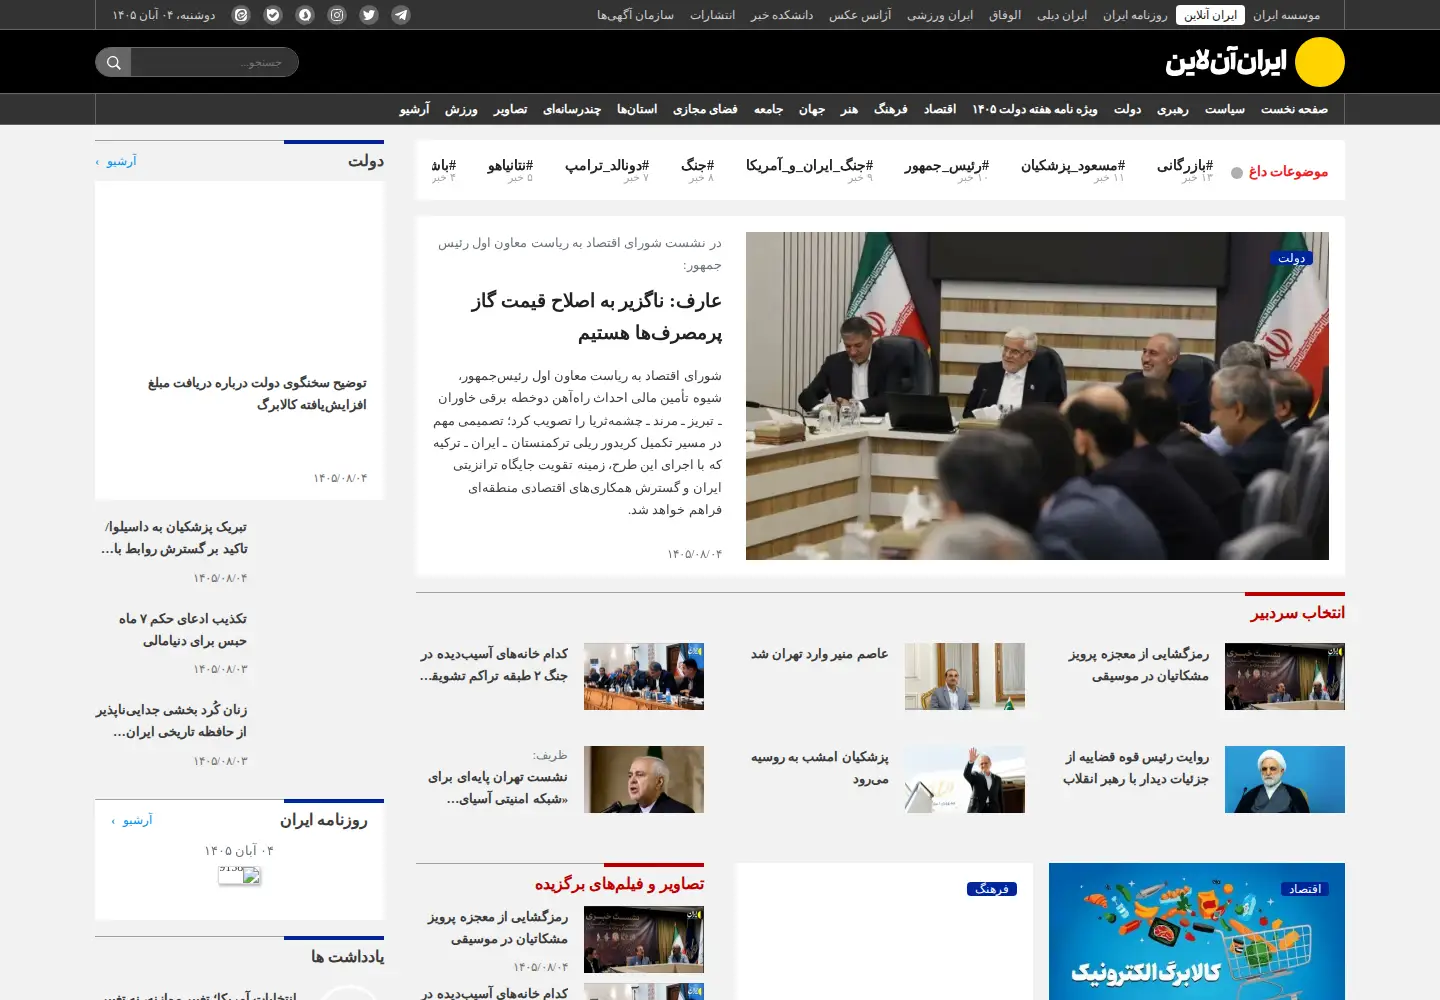1440x1000 pixels.
Task: Open the ایران دیلی top bar link
Action: tap(1062, 15)
